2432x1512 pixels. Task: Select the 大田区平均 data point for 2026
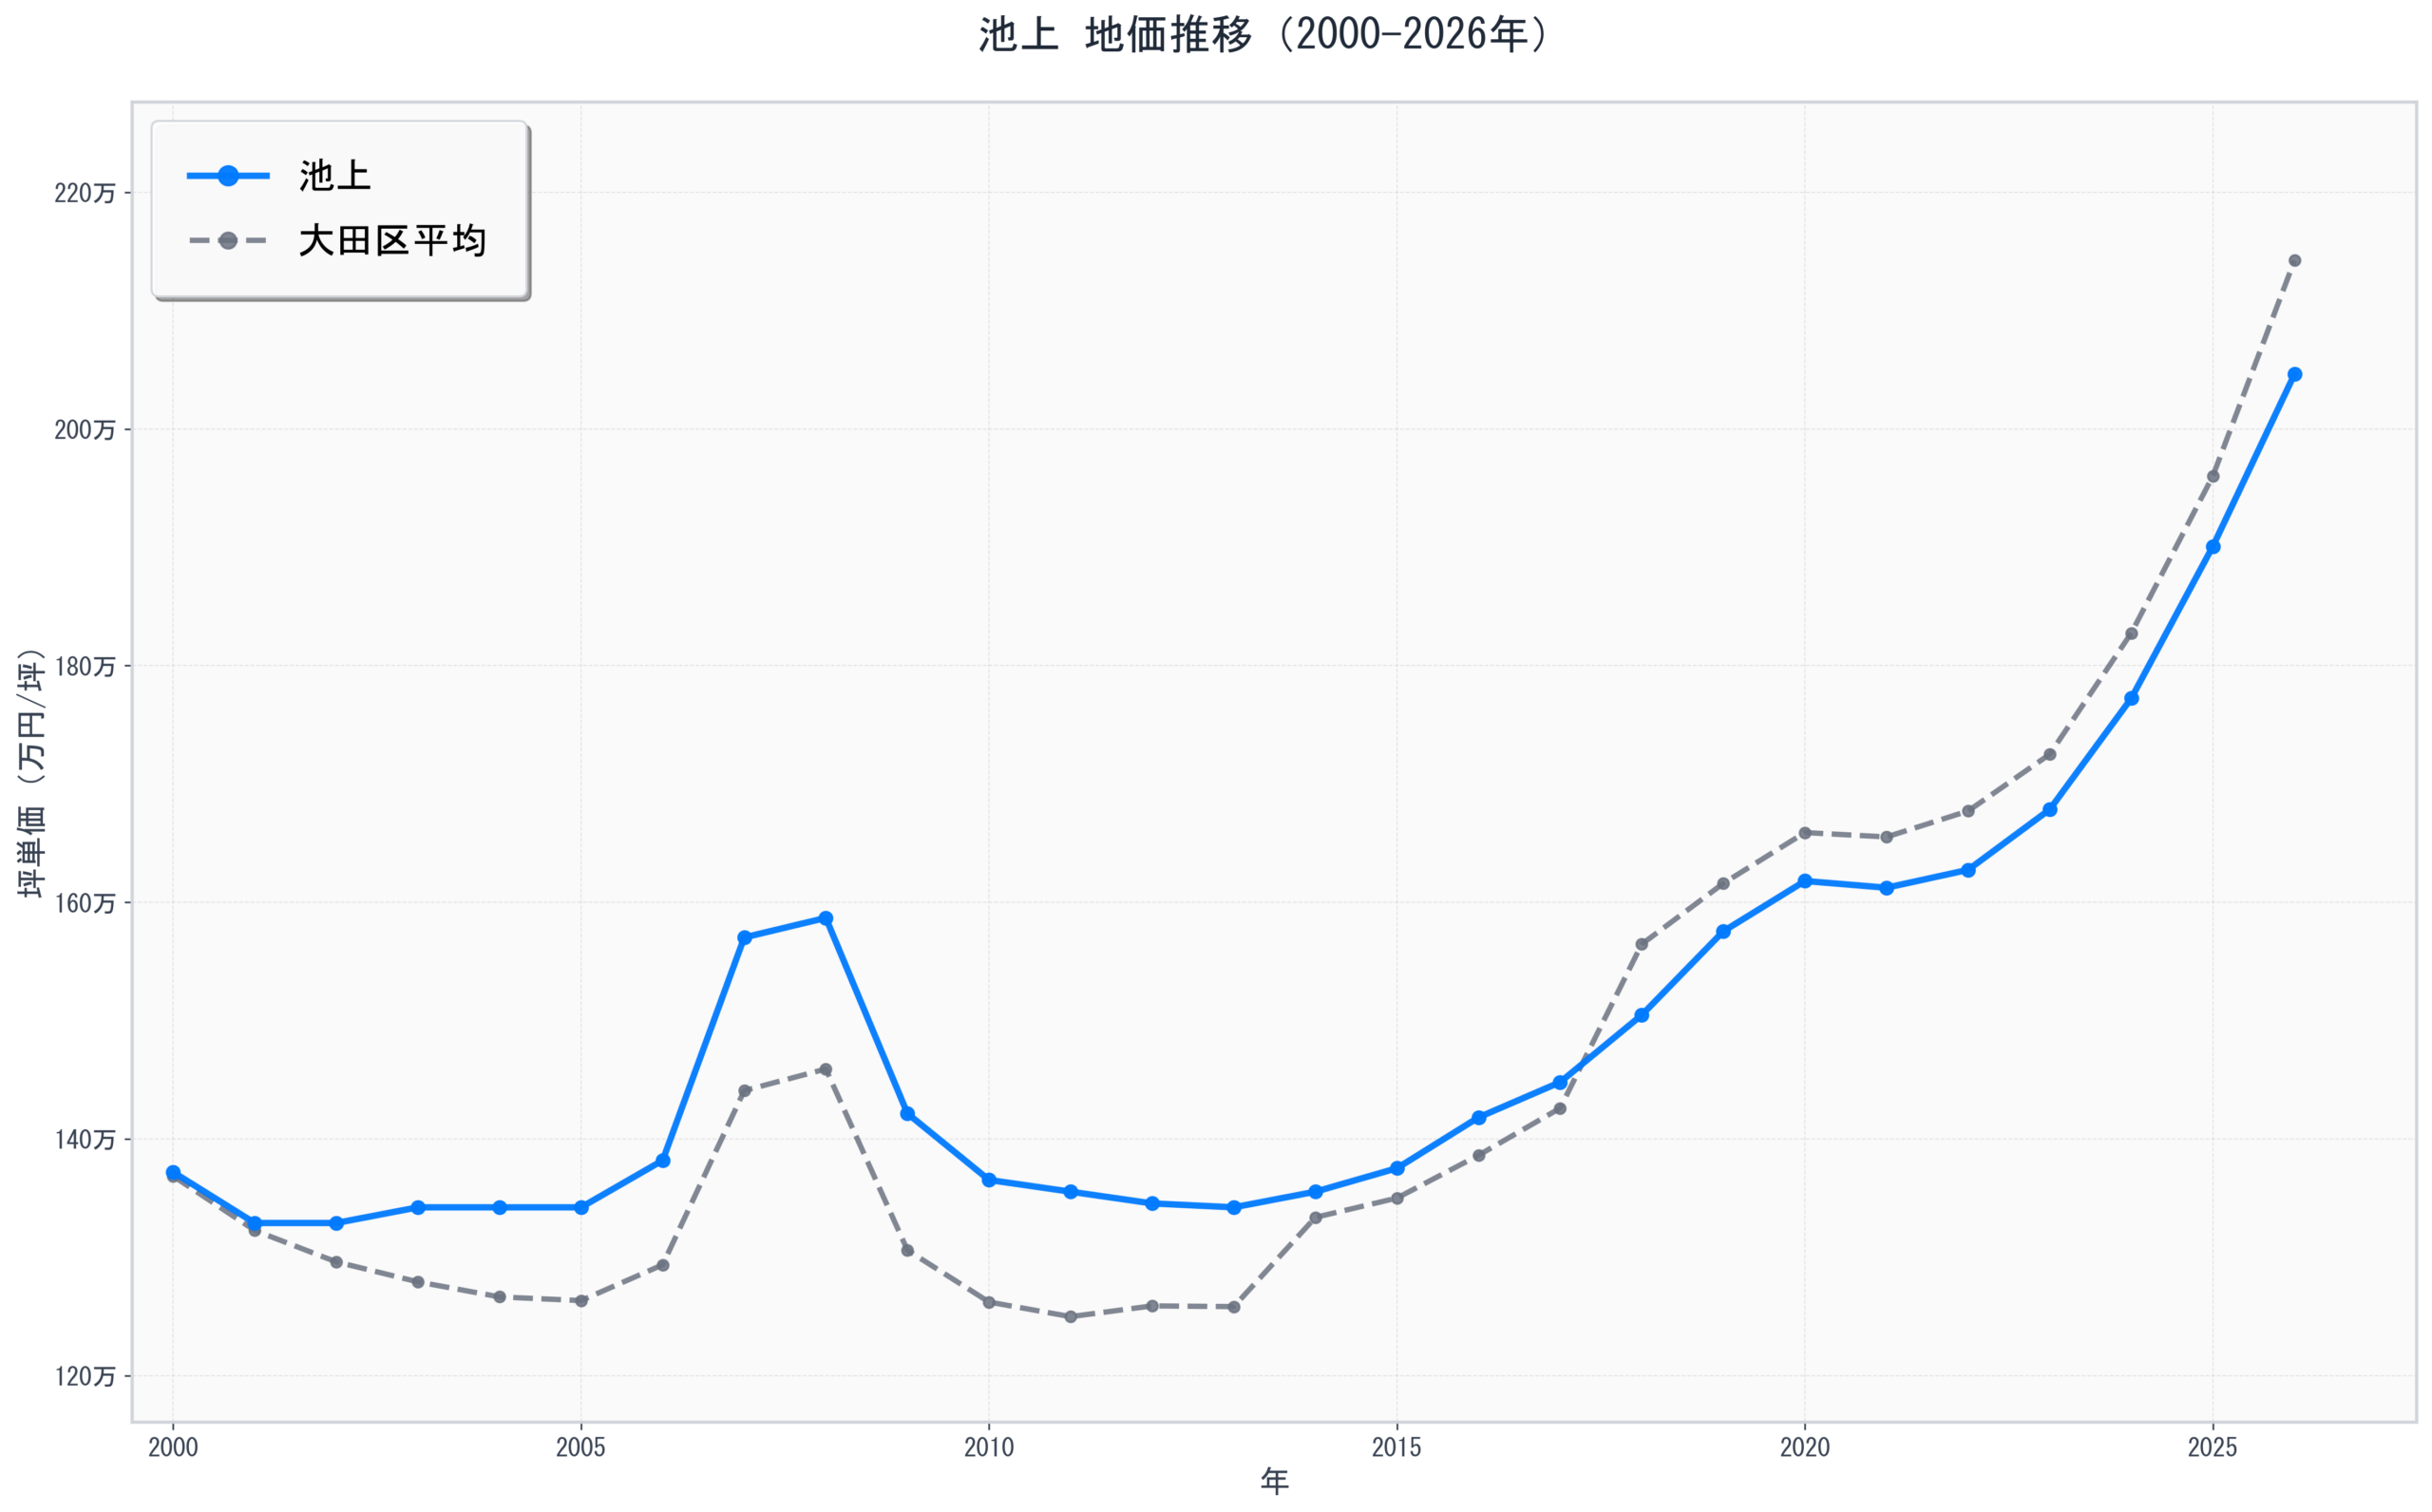click(x=2295, y=261)
